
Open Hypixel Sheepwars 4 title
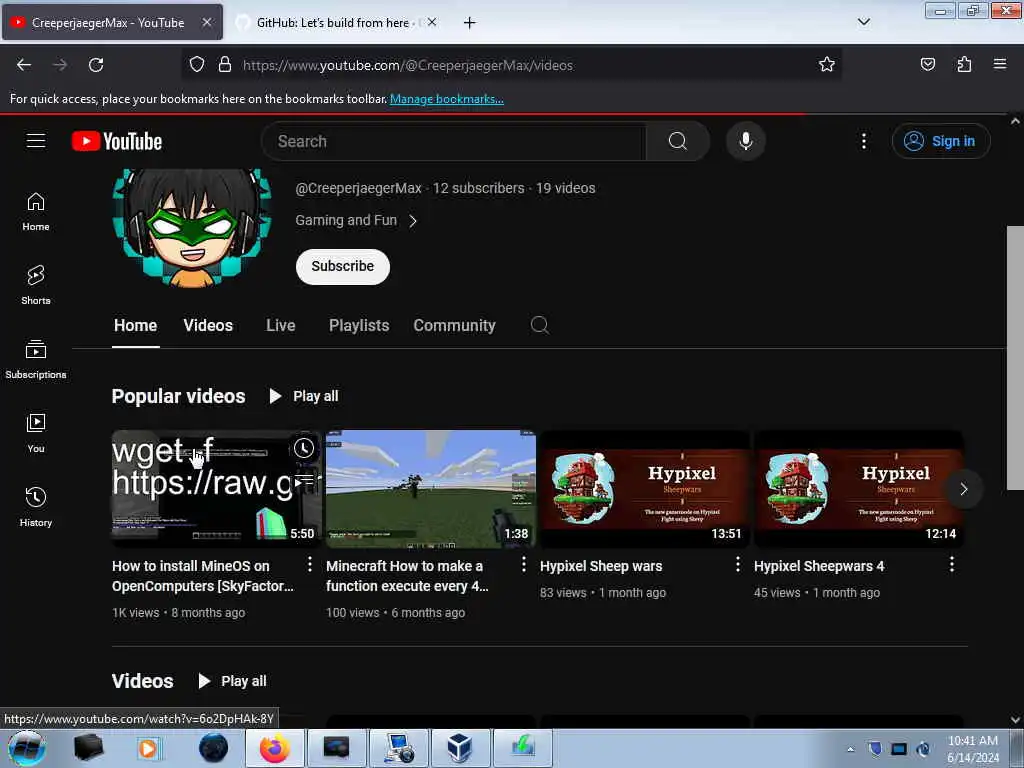pyautogui.click(x=819, y=566)
